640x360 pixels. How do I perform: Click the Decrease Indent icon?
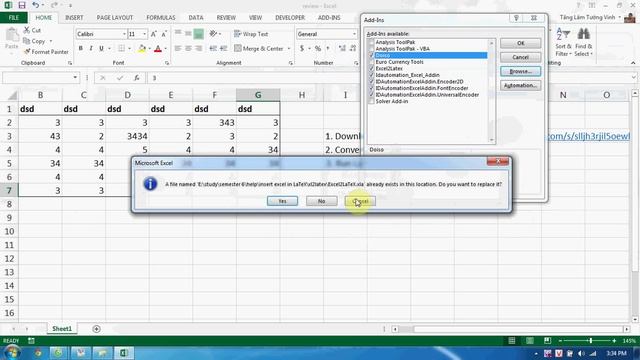pyautogui.click(x=213, y=49)
